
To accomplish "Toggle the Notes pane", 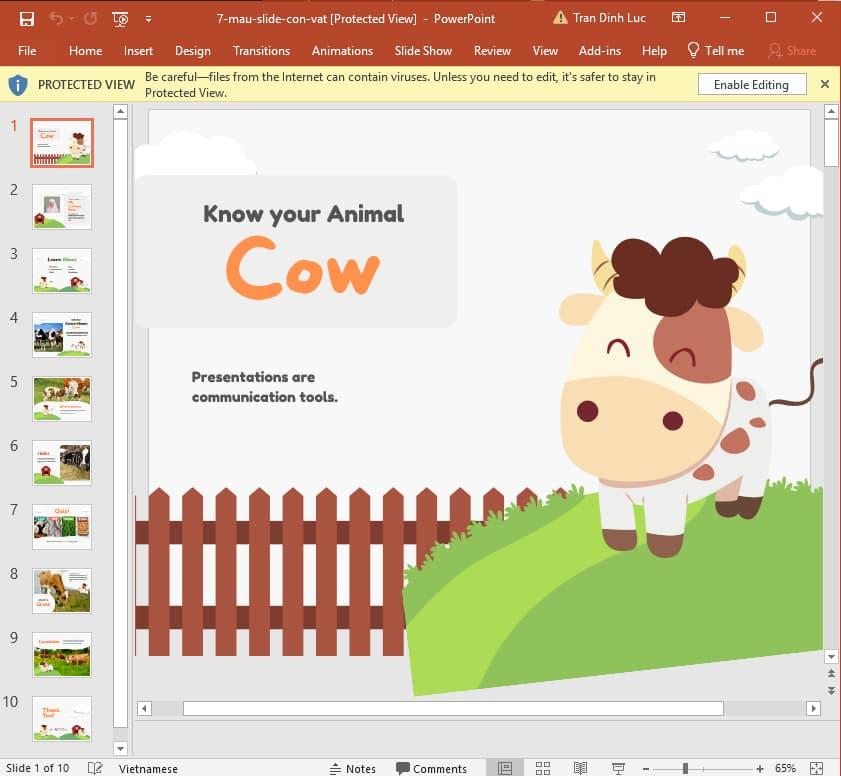I will [353, 768].
